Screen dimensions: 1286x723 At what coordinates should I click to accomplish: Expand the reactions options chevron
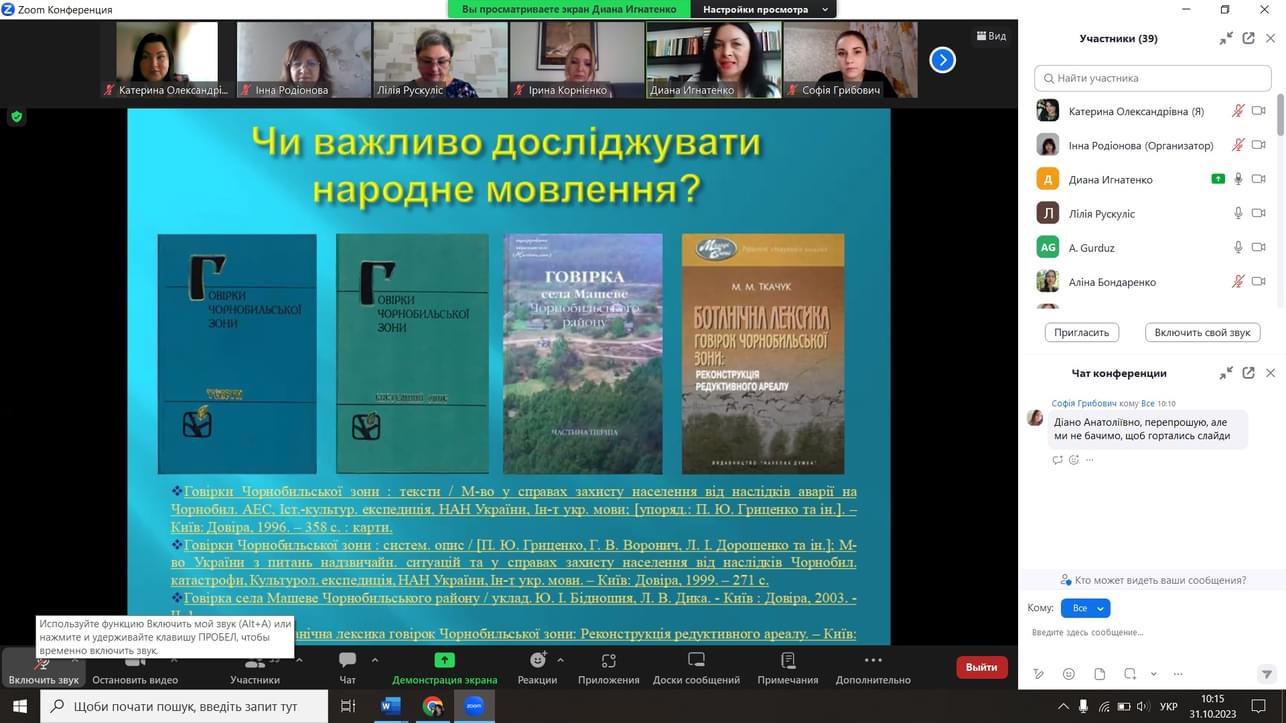coord(560,660)
